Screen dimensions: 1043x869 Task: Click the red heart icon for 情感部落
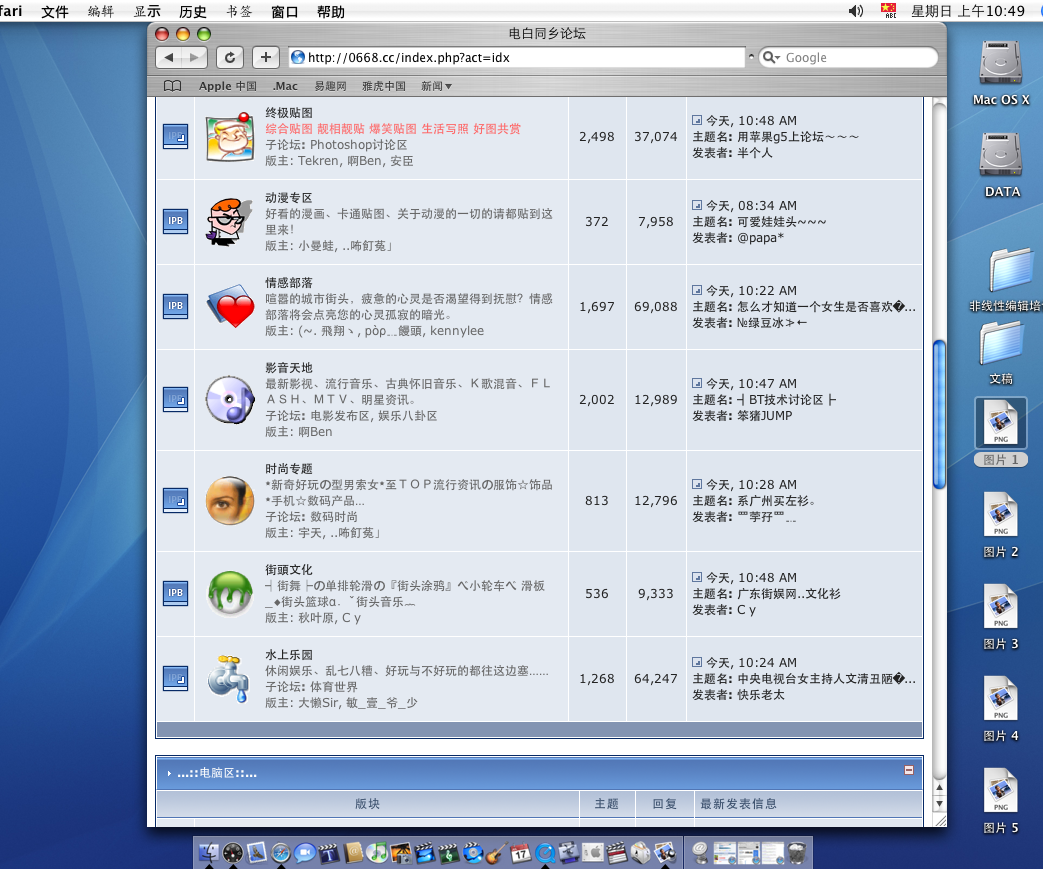tap(231, 307)
